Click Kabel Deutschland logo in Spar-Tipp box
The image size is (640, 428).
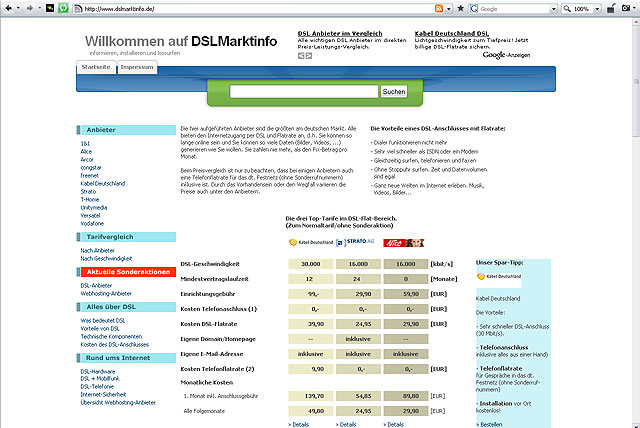(499, 276)
